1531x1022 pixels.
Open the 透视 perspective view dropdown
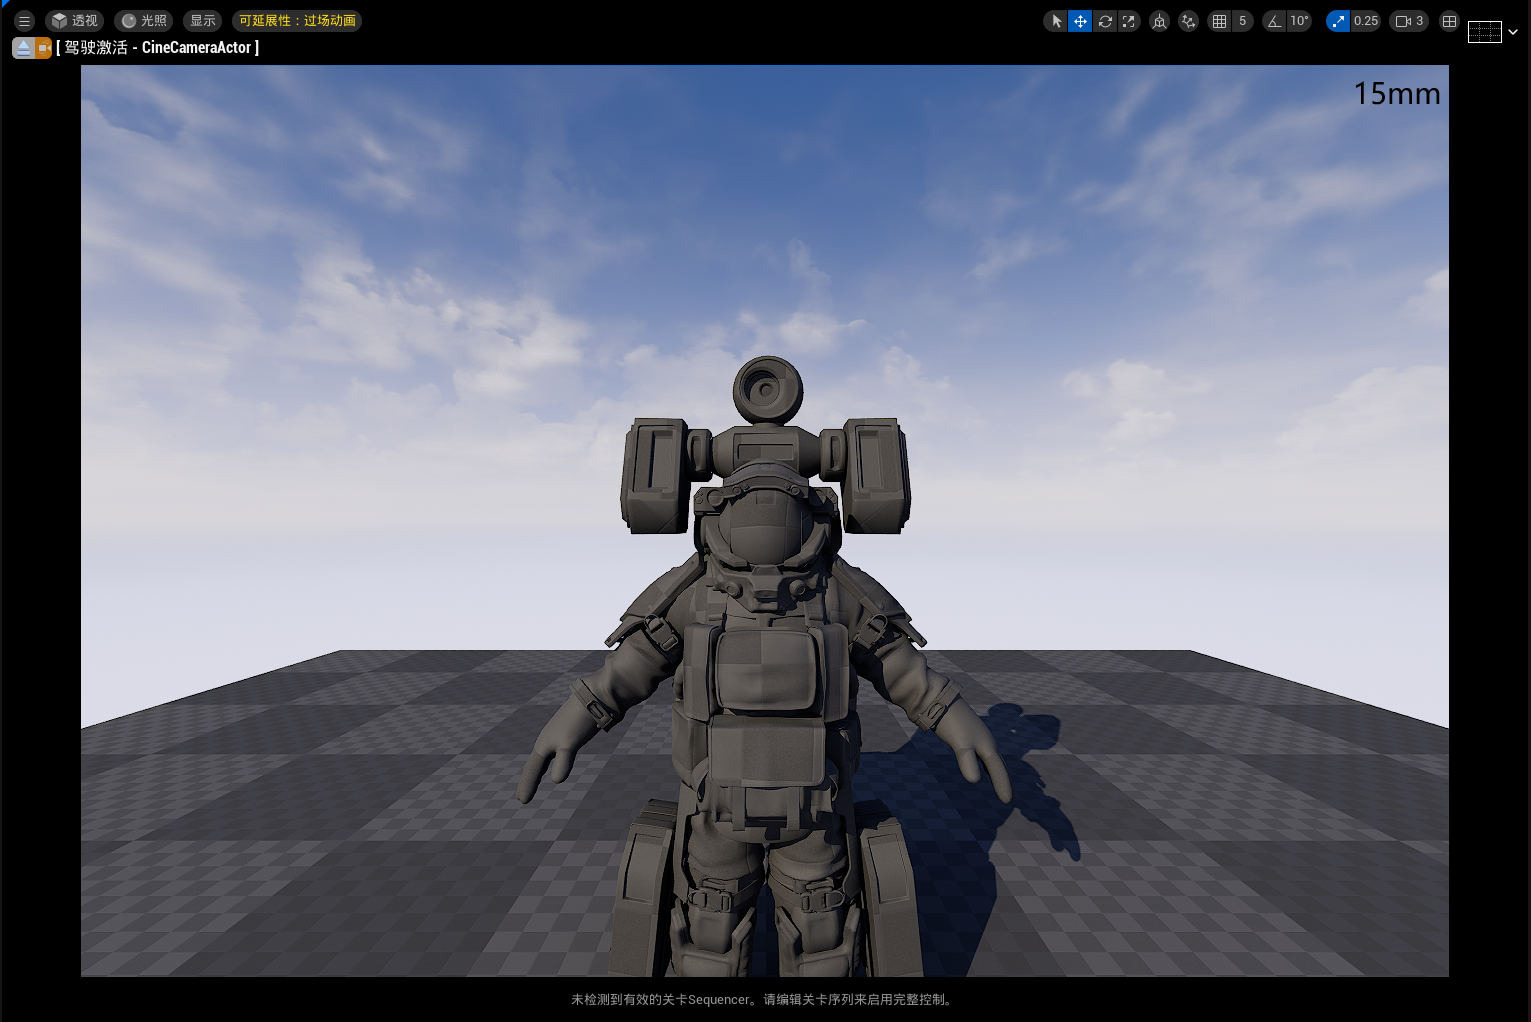click(x=75, y=21)
